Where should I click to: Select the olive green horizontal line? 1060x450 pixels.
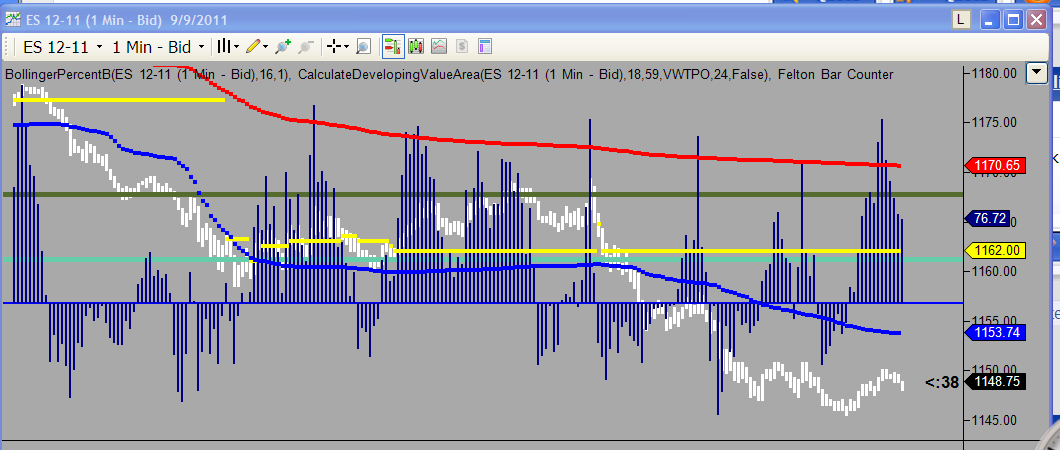[483, 195]
